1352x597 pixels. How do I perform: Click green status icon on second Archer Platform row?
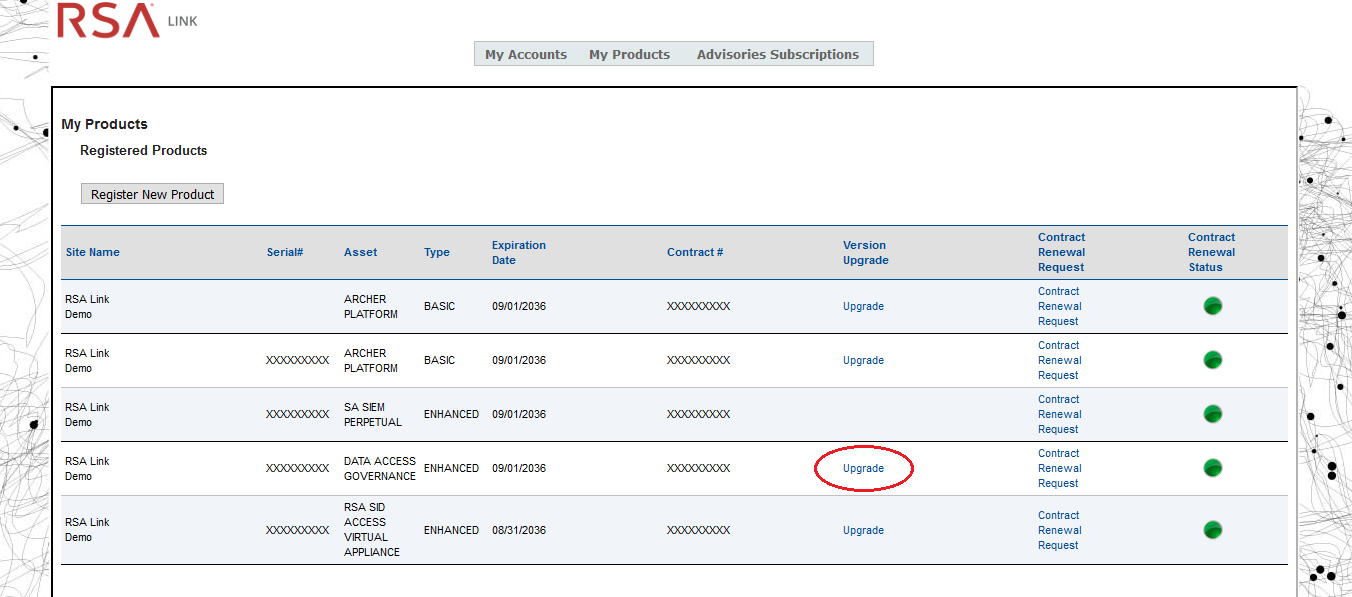[x=1212, y=360]
